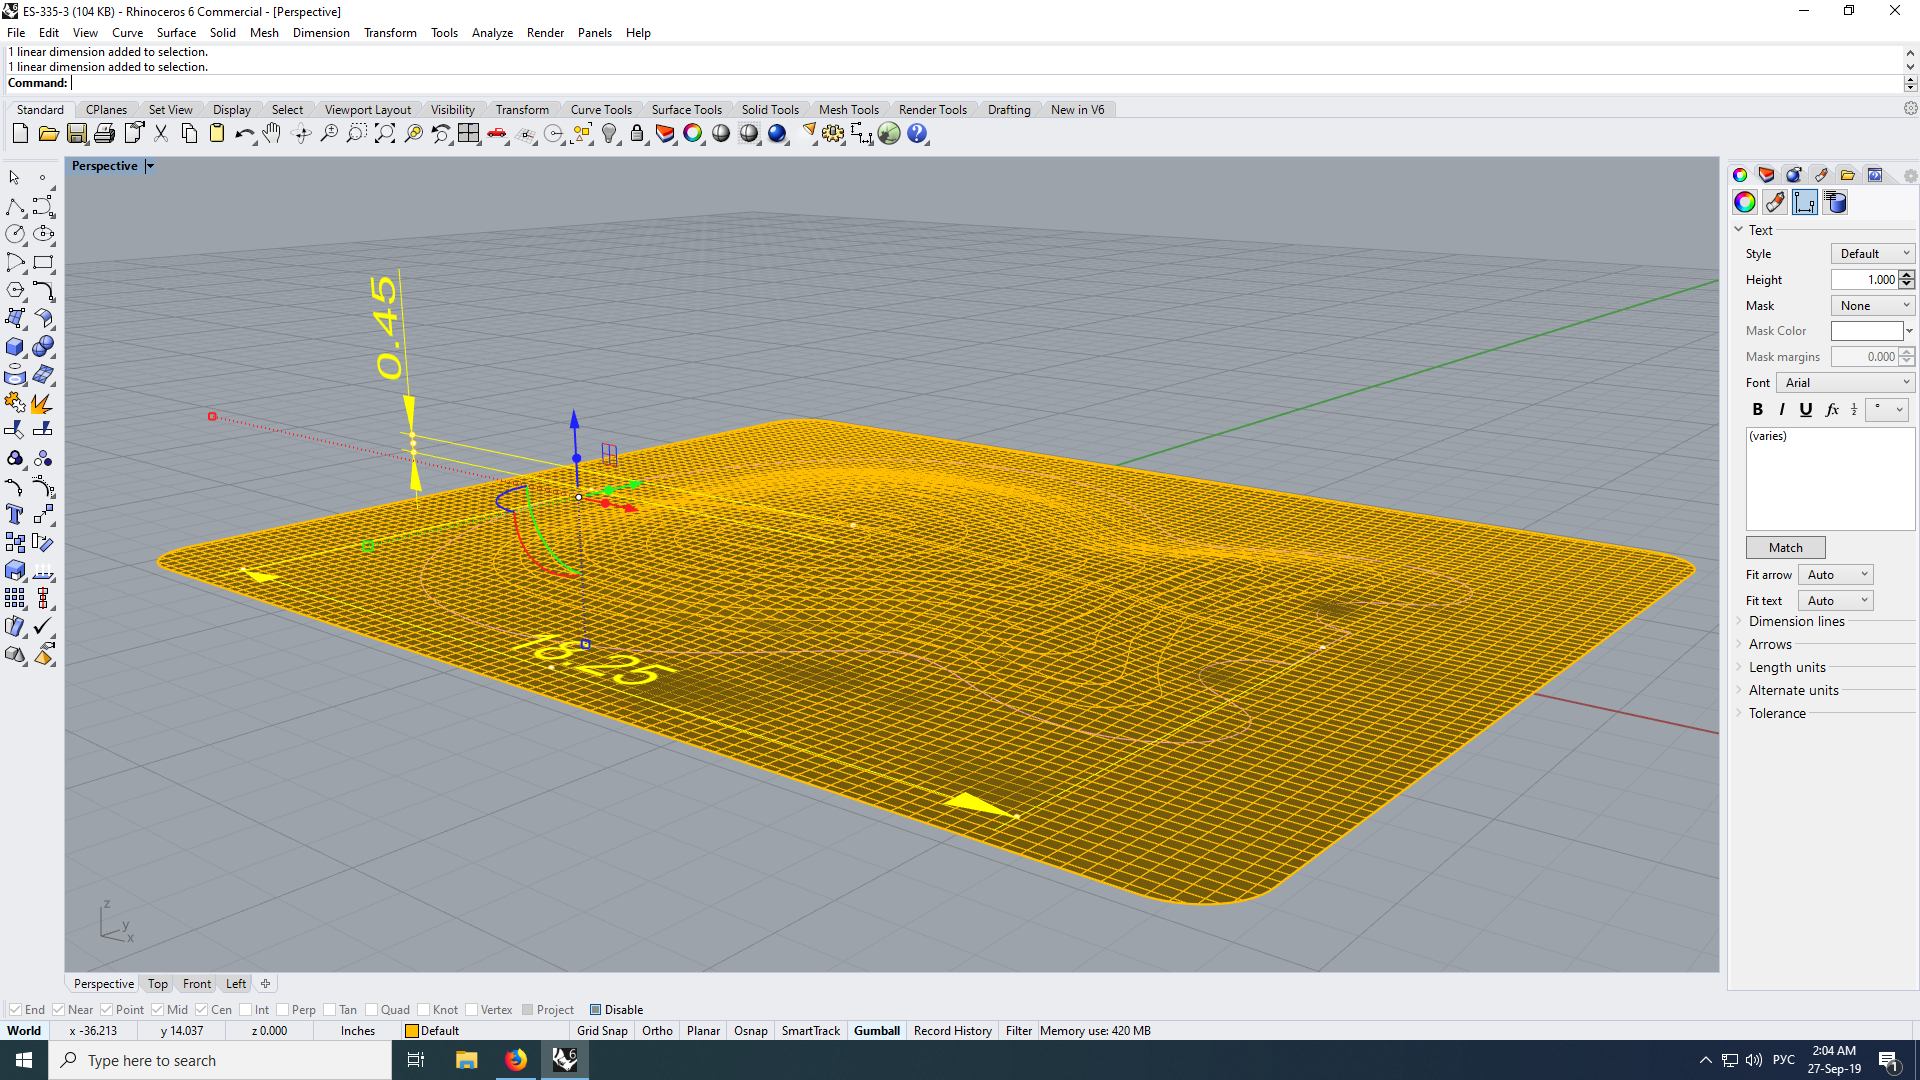The height and width of the screenshot is (1080, 1920).
Task: Click the Save file icon
Action: pos(77,134)
